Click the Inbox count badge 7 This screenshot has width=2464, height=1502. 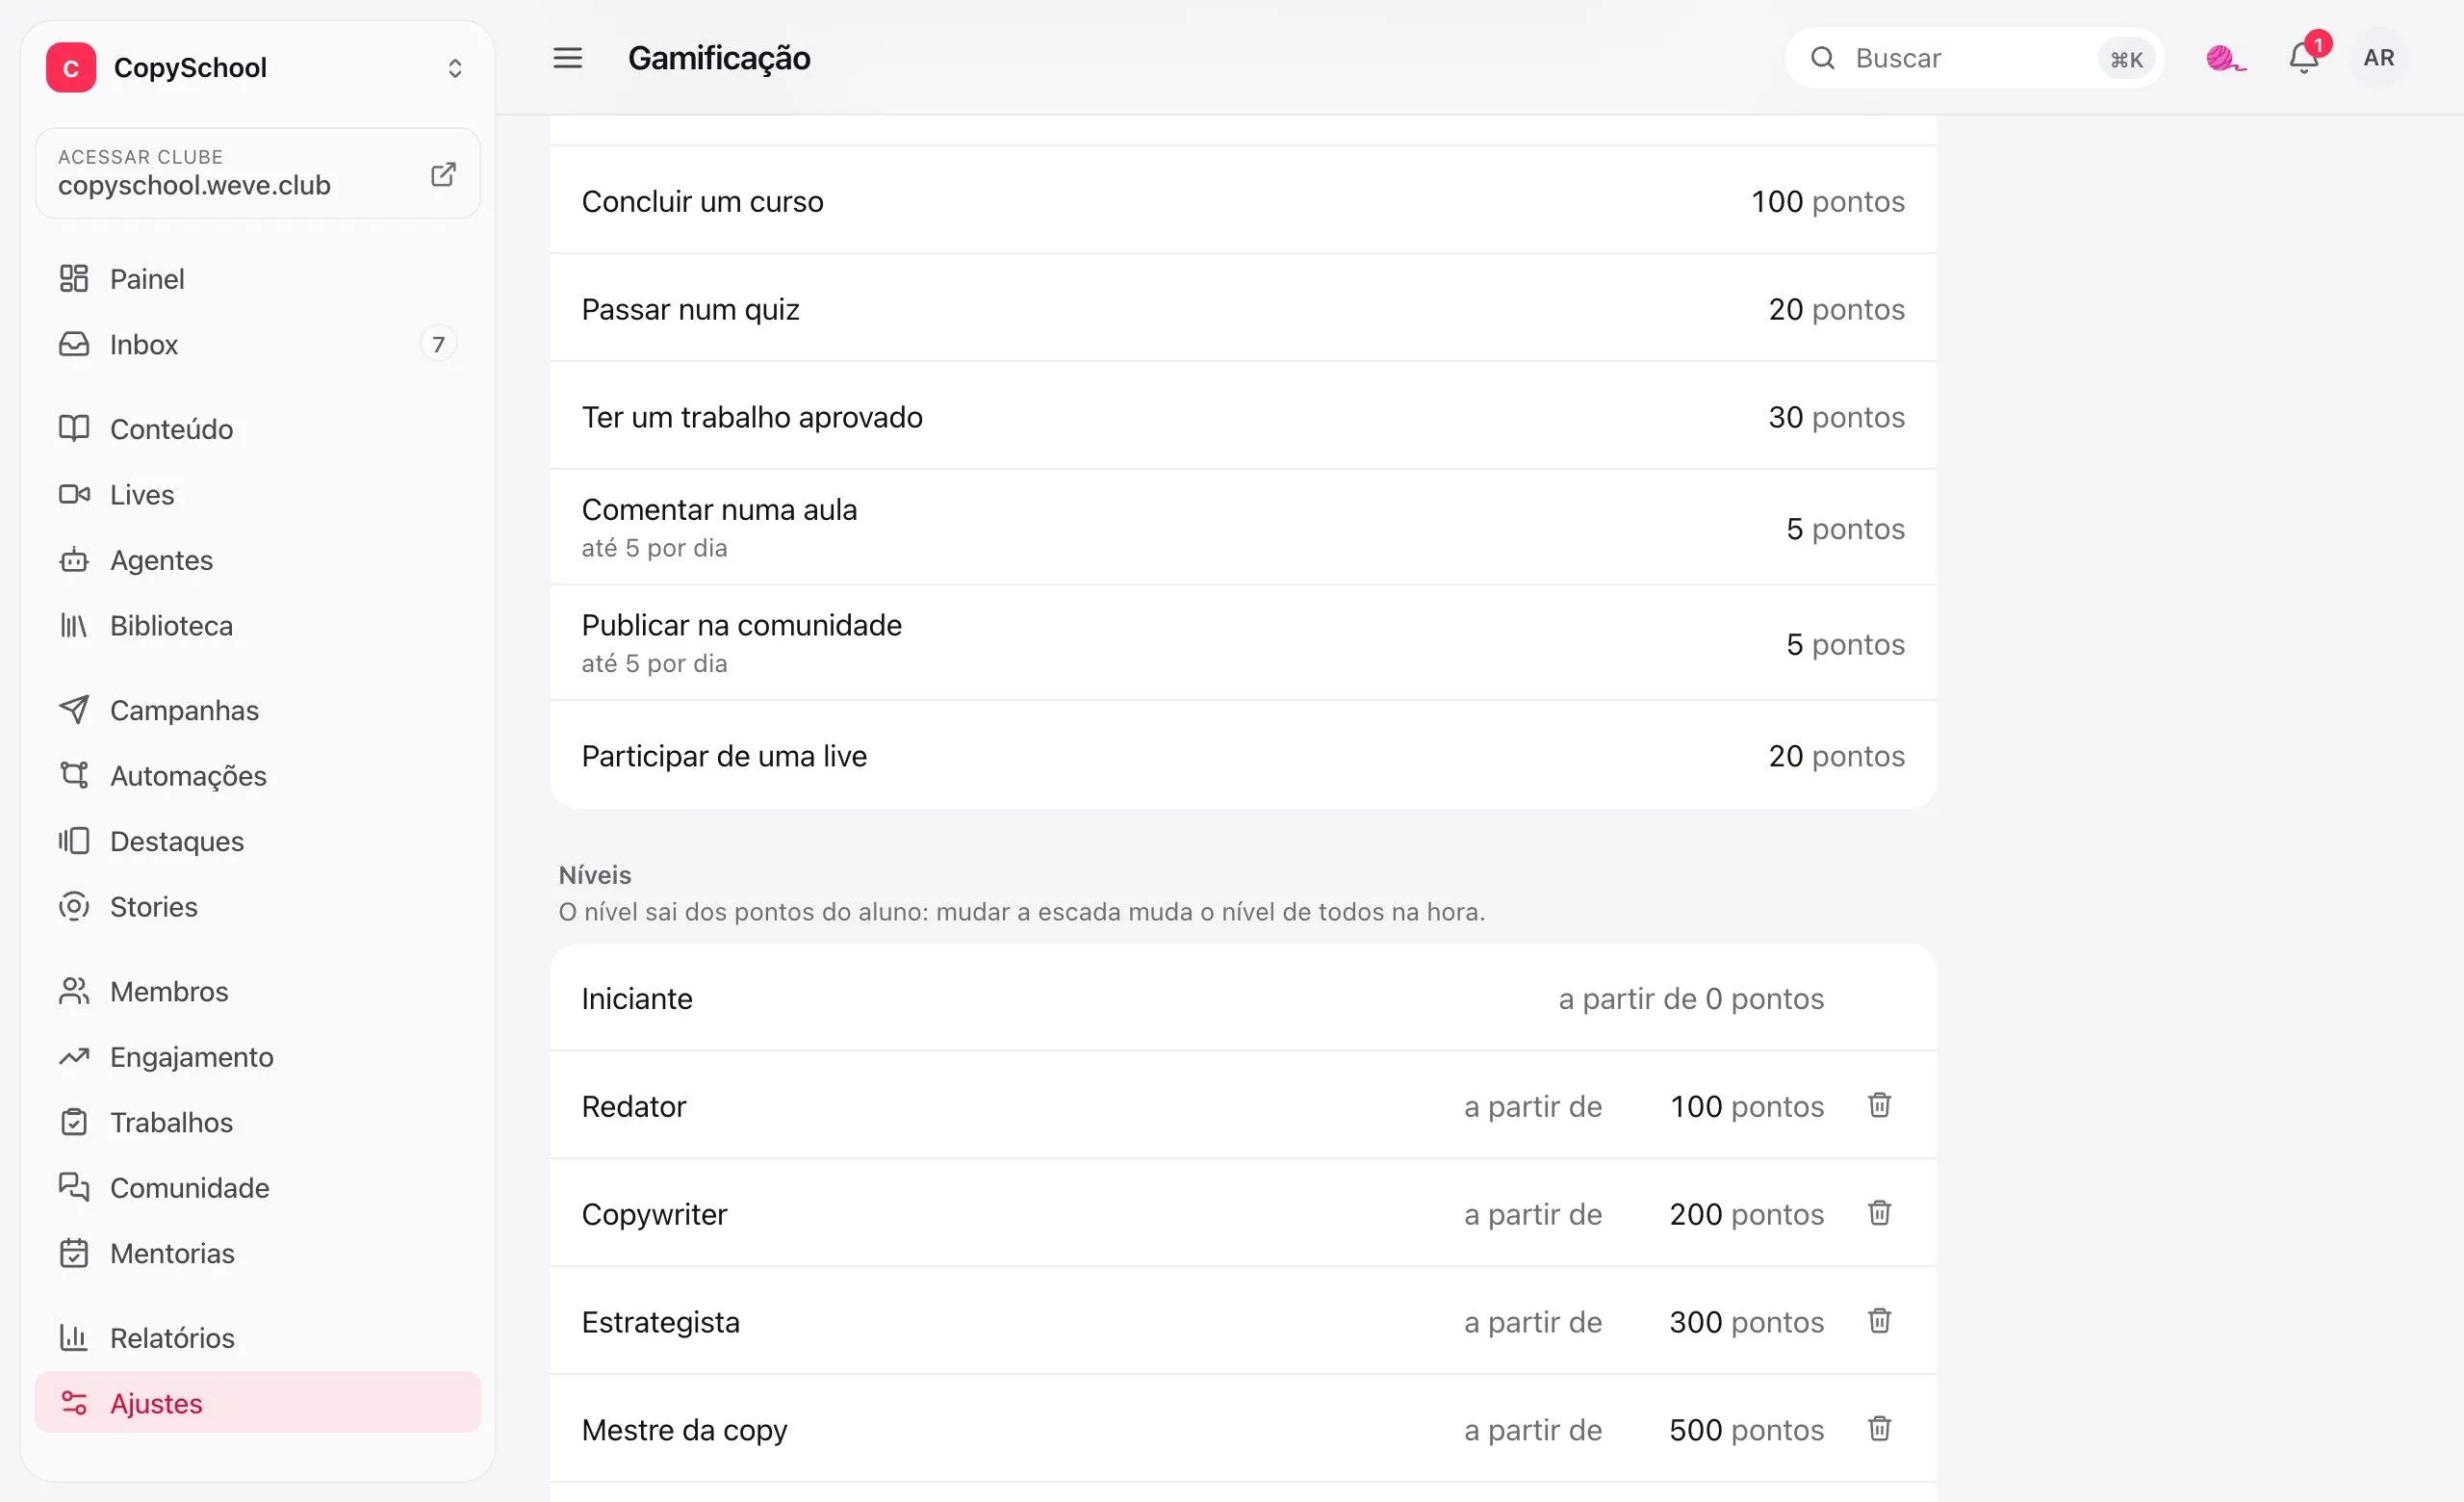tap(438, 344)
